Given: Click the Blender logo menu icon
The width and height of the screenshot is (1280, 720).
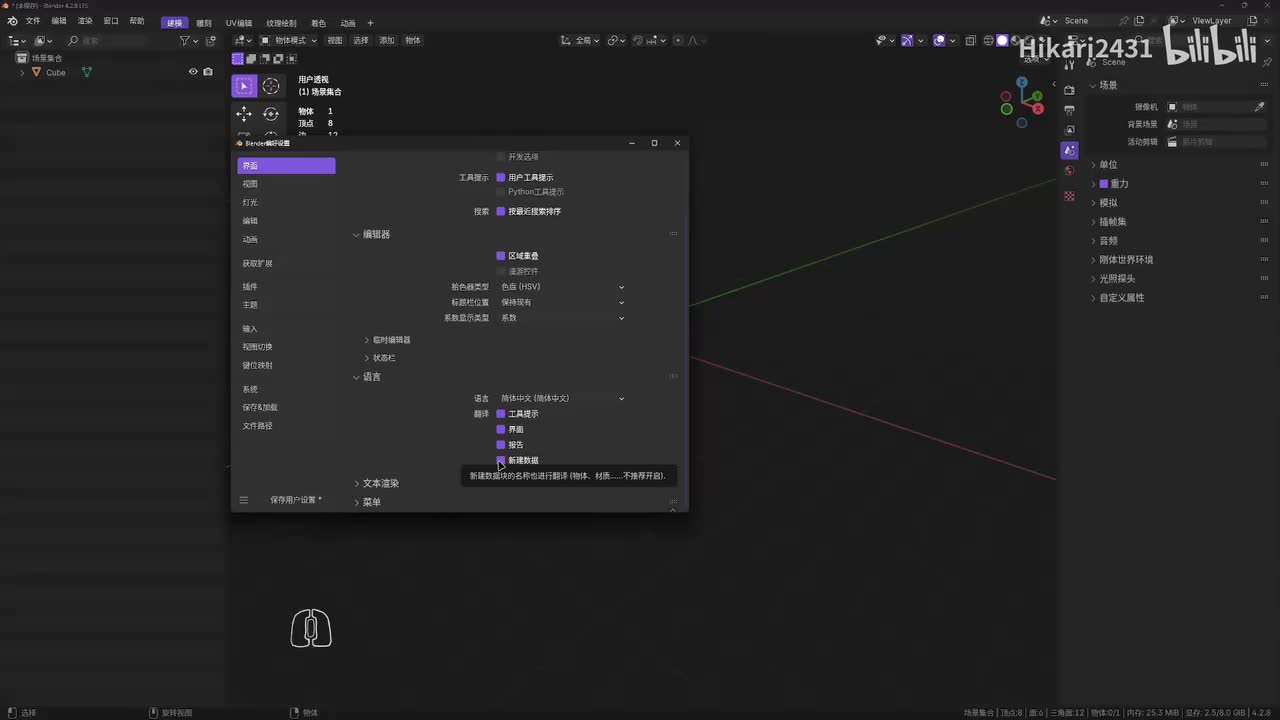Looking at the screenshot, I should pos(12,21).
